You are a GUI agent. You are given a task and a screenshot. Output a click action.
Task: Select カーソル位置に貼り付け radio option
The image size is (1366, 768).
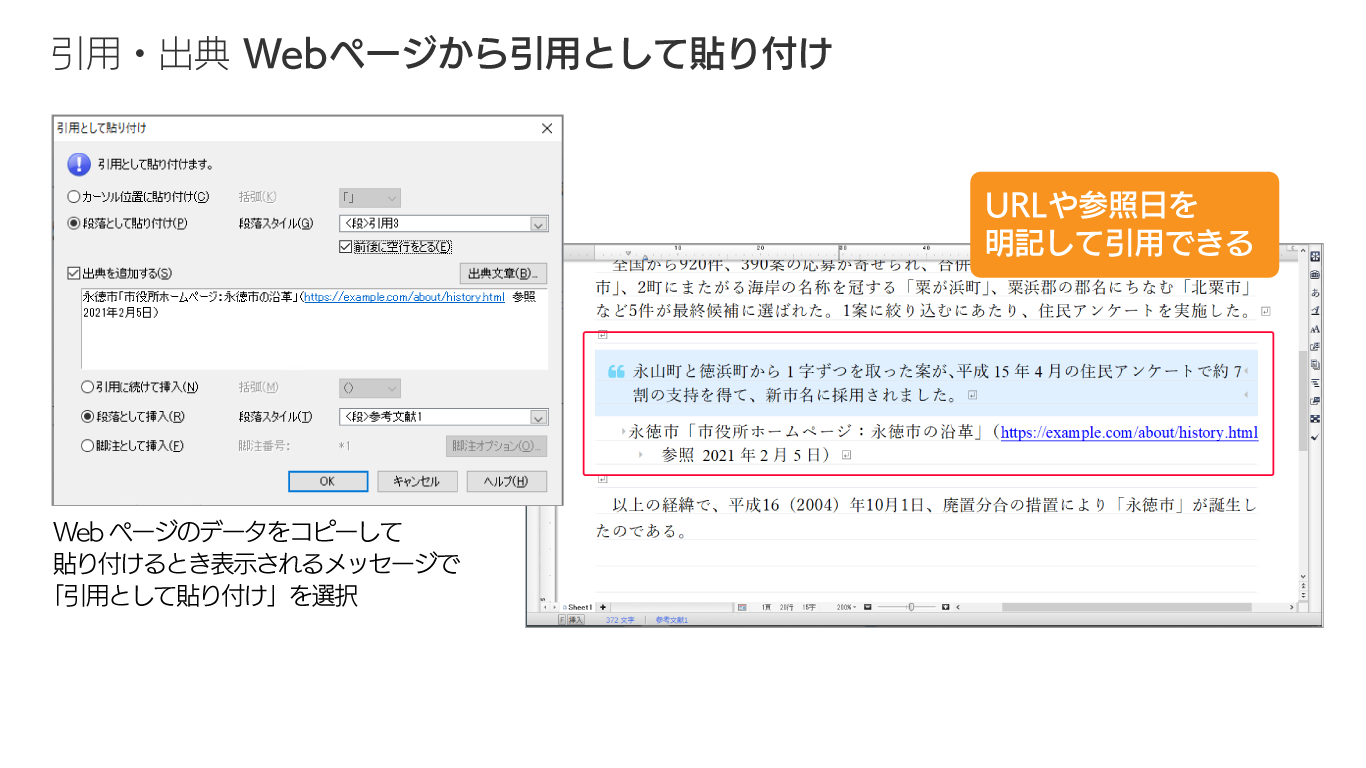pyautogui.click(x=74, y=197)
